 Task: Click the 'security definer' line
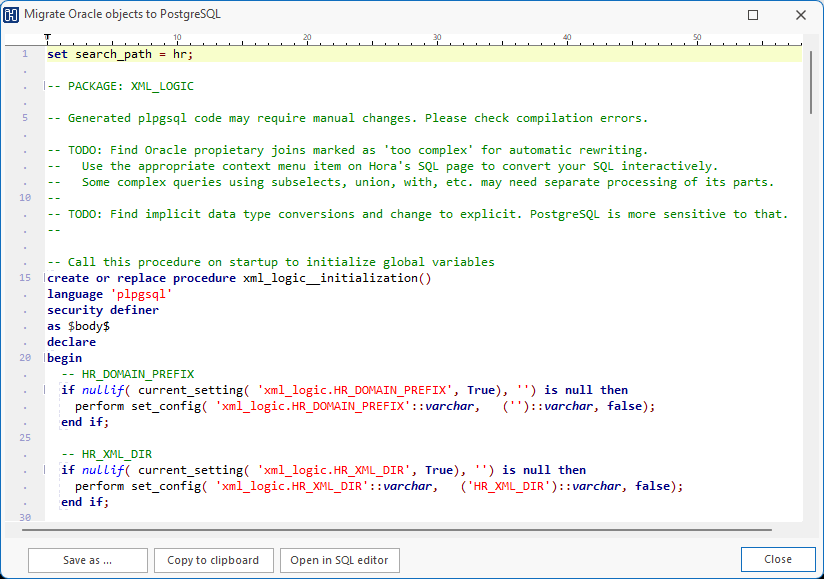[102, 310]
